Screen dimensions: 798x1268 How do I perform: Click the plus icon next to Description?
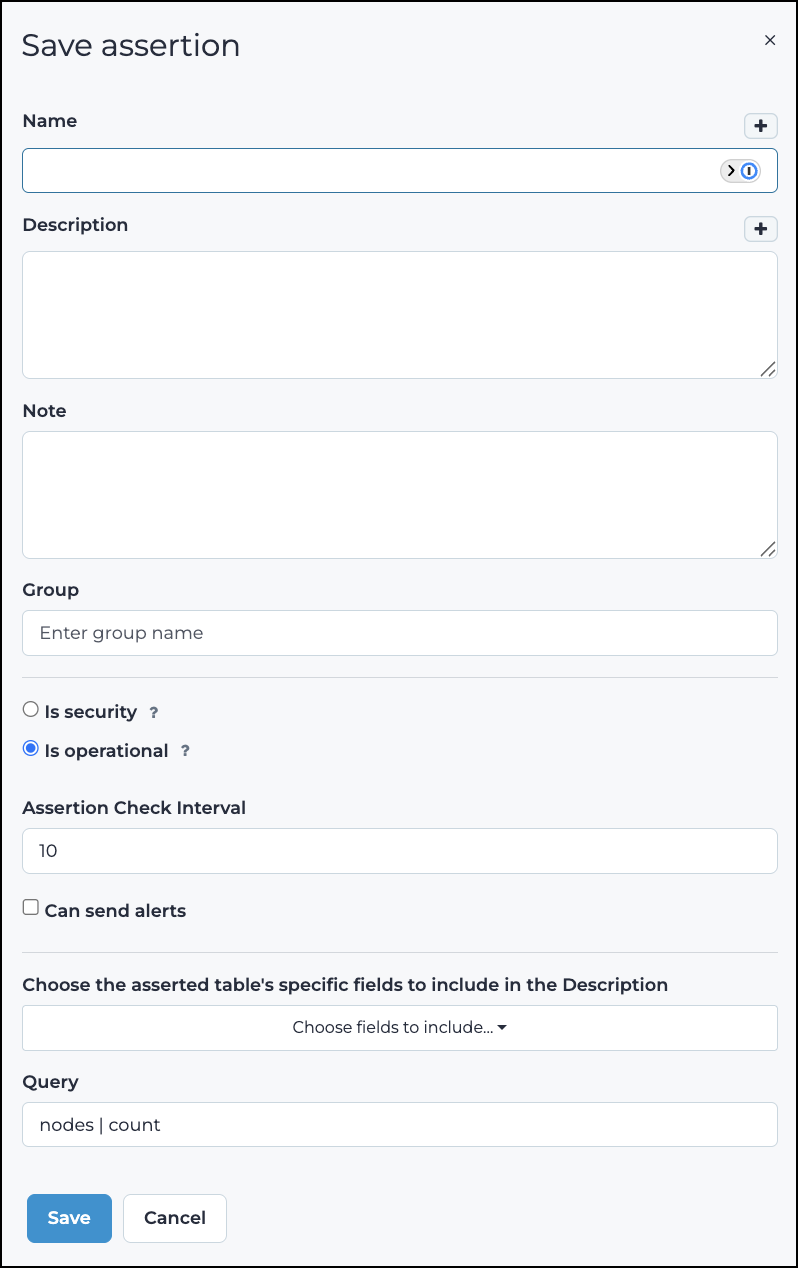pos(761,229)
